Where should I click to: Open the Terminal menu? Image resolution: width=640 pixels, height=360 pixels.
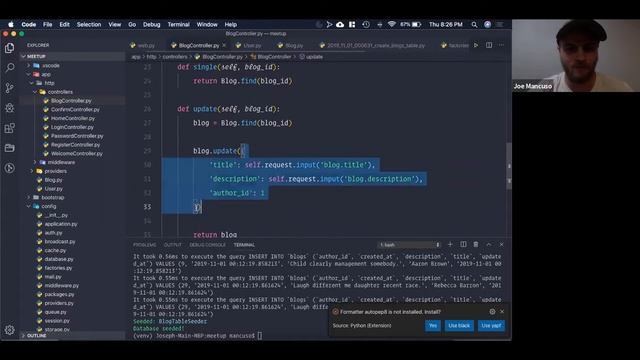(178, 24)
